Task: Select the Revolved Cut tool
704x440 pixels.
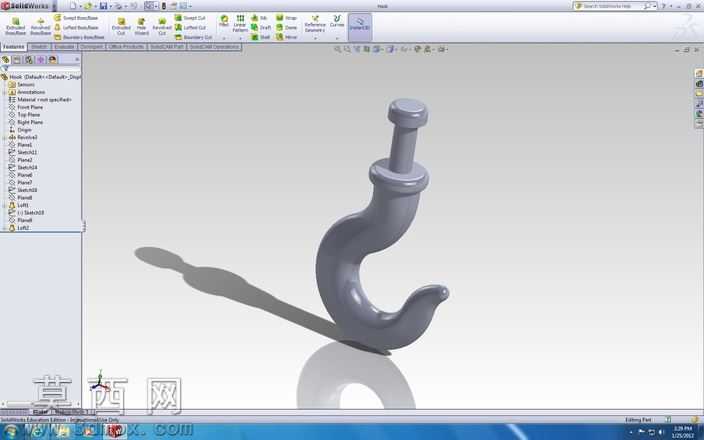Action: pos(162,26)
